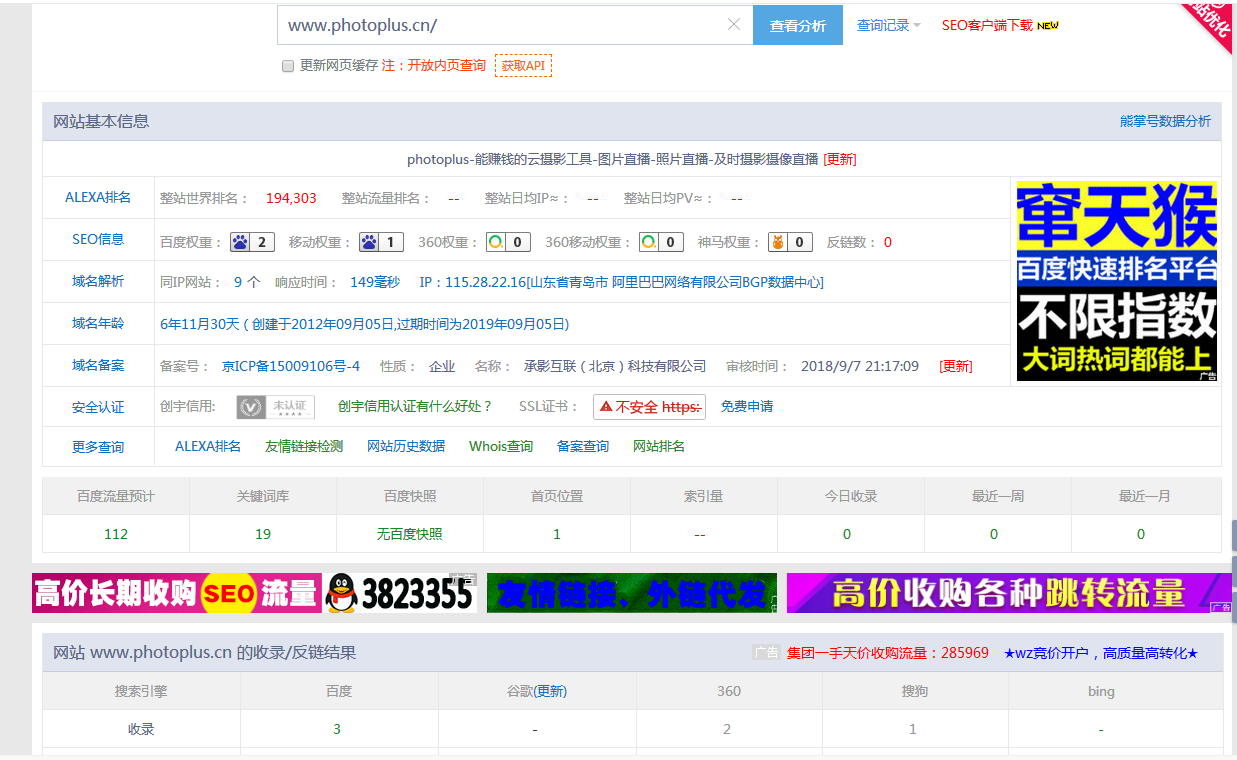Click 高价长期收购SEO流量 banner ad

[x=254, y=593]
